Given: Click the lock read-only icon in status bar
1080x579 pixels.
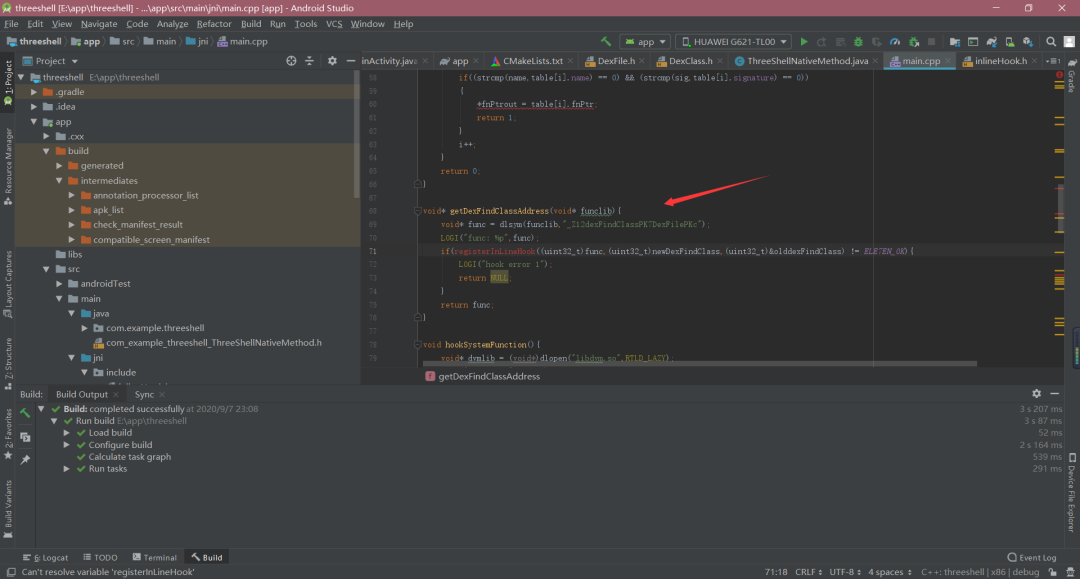Looking at the screenshot, I should [x=1052, y=572].
